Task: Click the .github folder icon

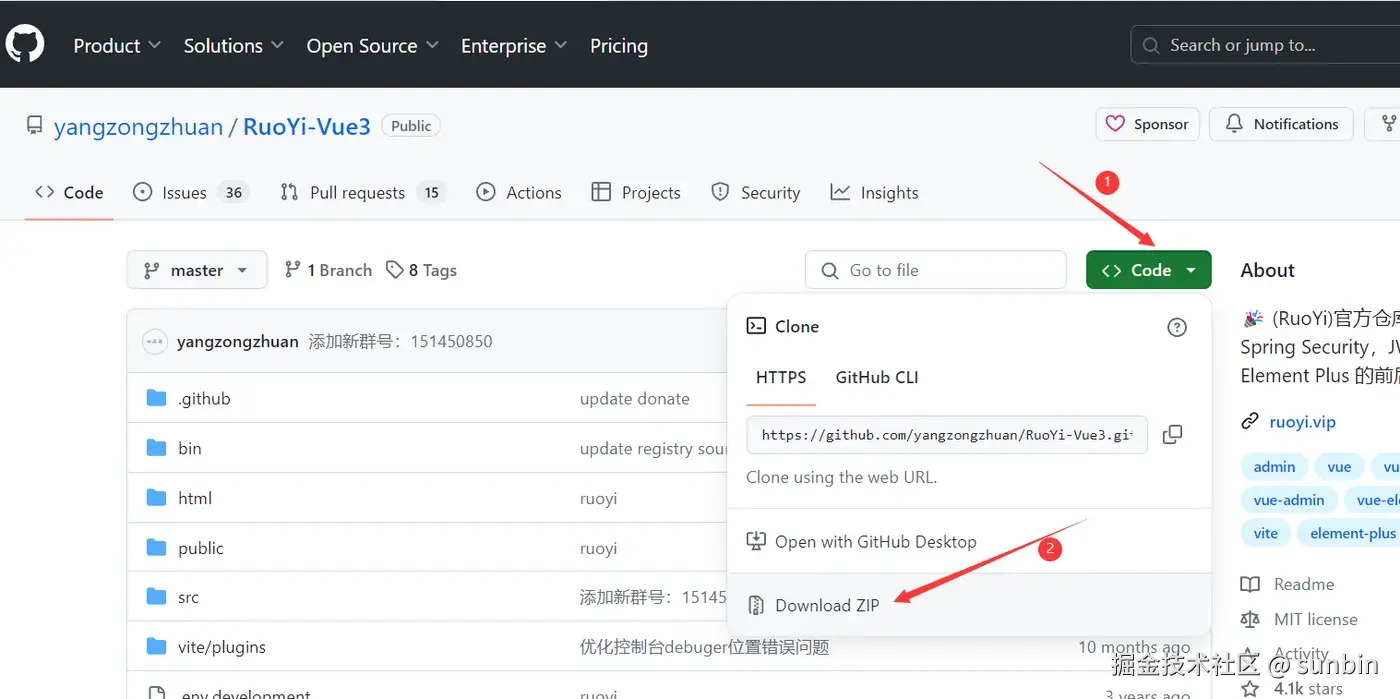Action: (x=156, y=398)
